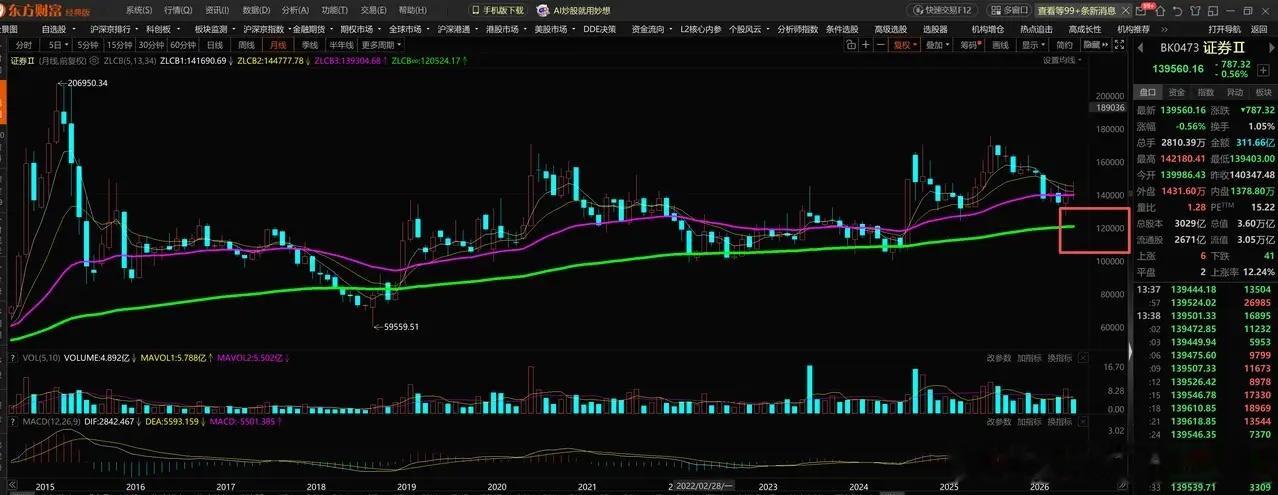Close the VOL indicator panel with X

pyautogui.click(x=1083, y=357)
